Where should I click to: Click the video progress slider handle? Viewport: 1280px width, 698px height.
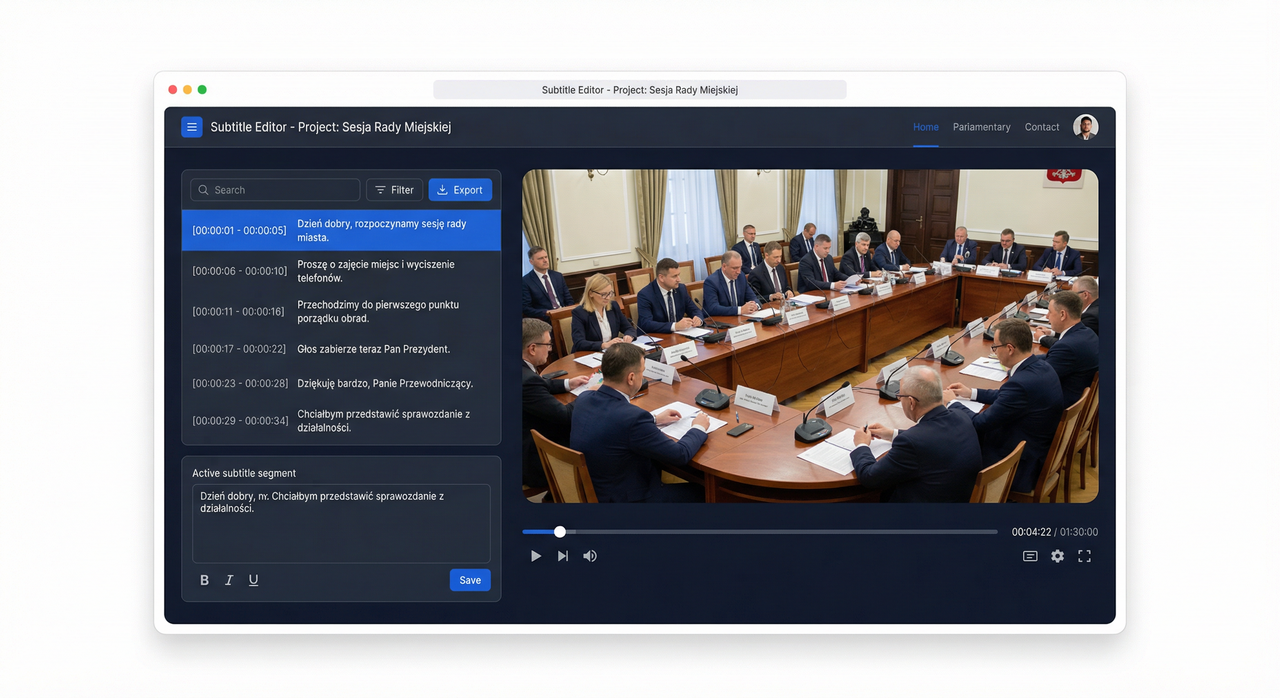(x=560, y=532)
